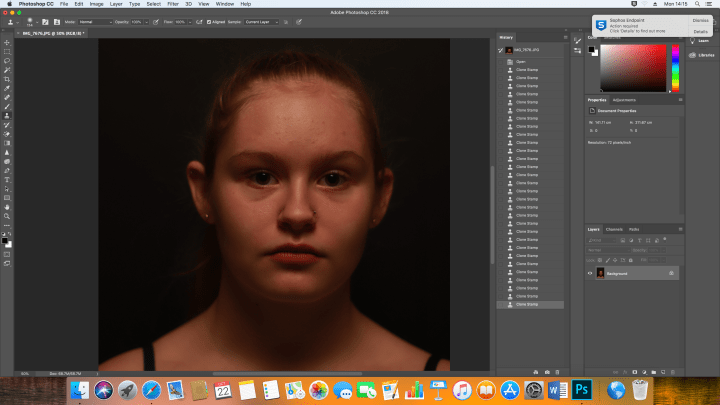This screenshot has height=405, width=720.
Task: Toggle the Aligned checkbox
Action: coord(209,22)
